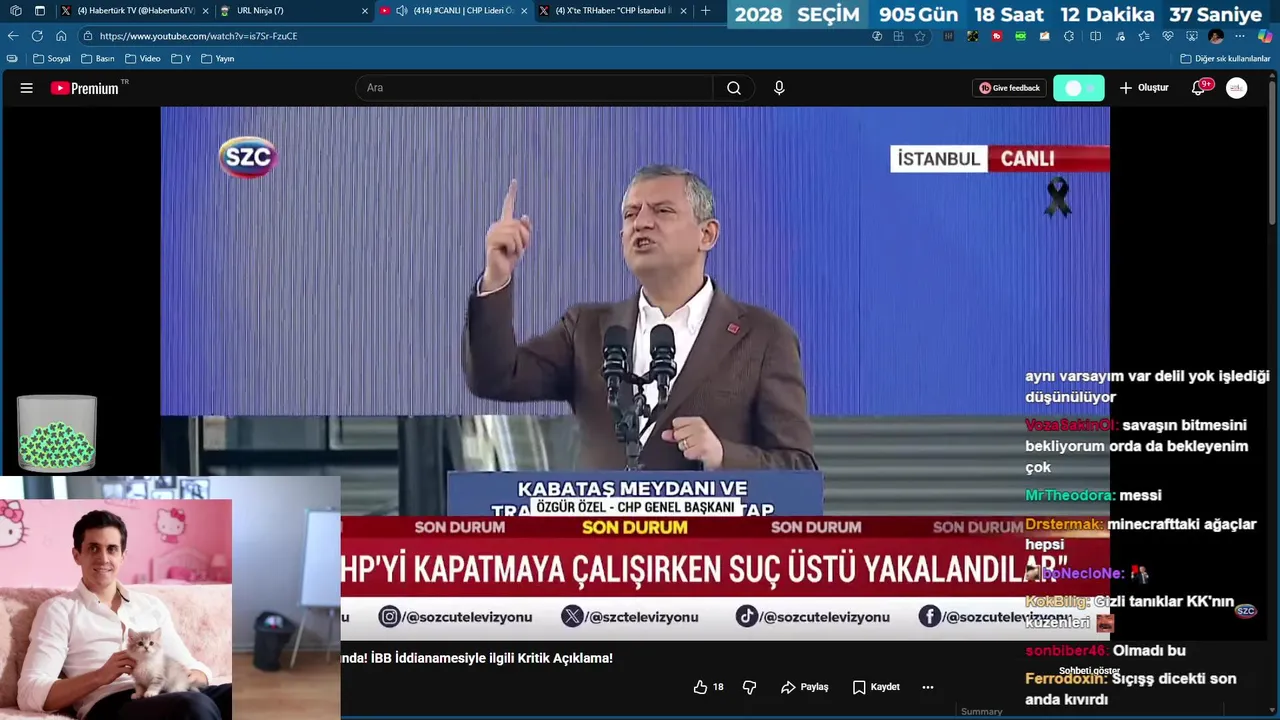Open the site info lock icon
This screenshot has width=1280, height=720.
pos(90,36)
